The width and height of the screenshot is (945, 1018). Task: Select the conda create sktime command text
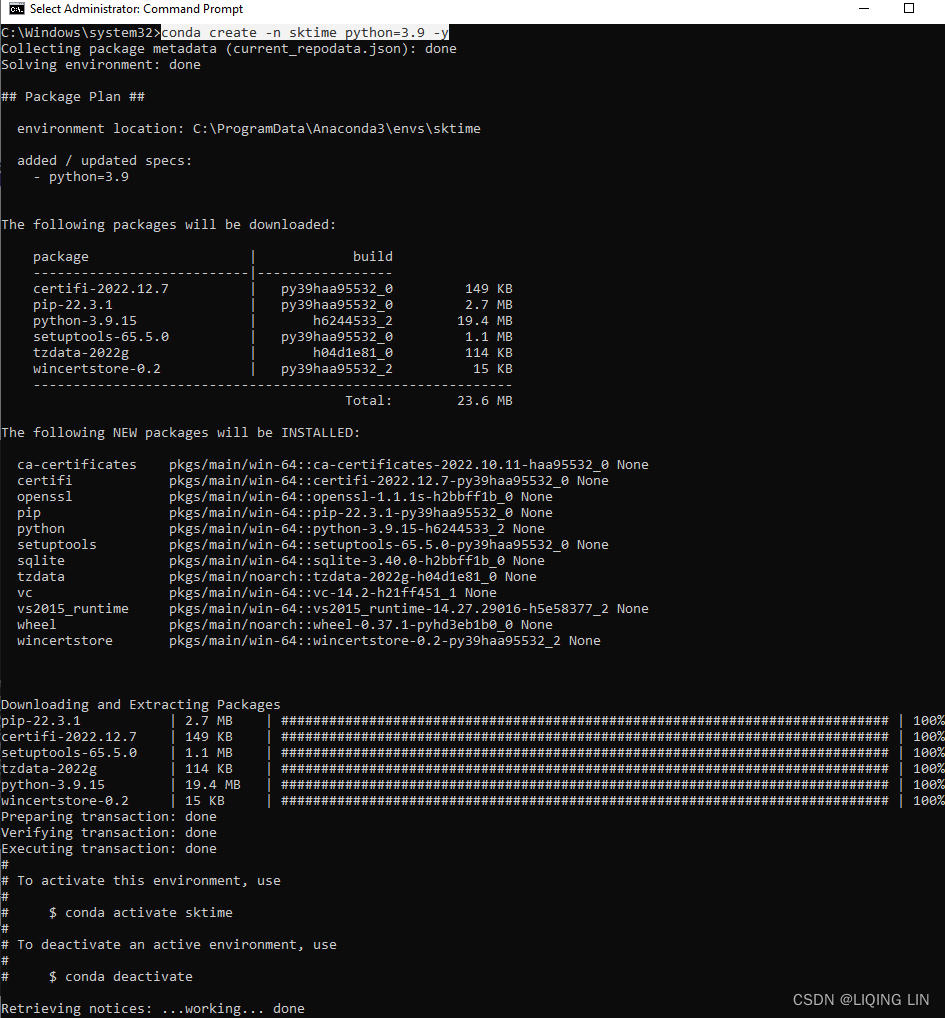tap(304, 32)
